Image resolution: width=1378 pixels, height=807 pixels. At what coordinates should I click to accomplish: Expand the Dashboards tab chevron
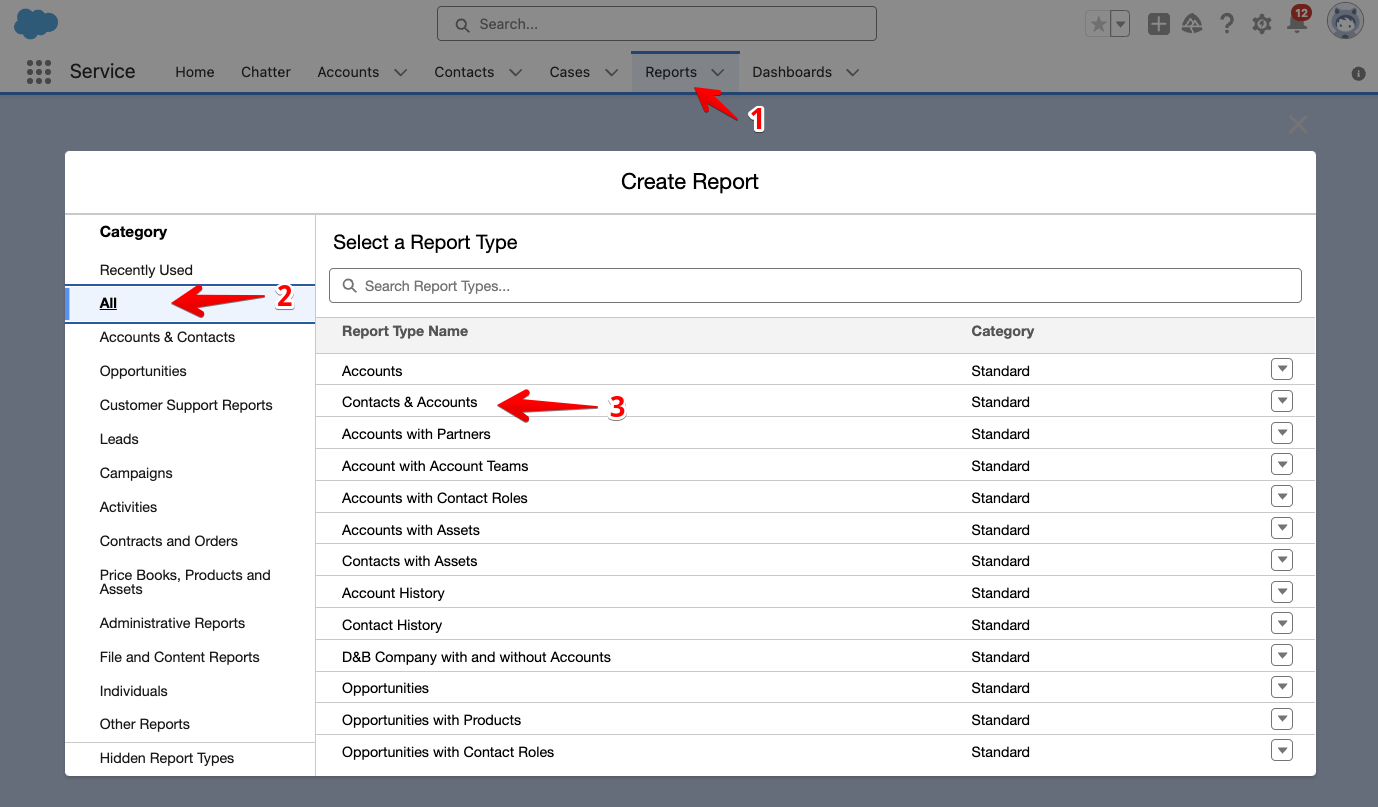pos(852,71)
